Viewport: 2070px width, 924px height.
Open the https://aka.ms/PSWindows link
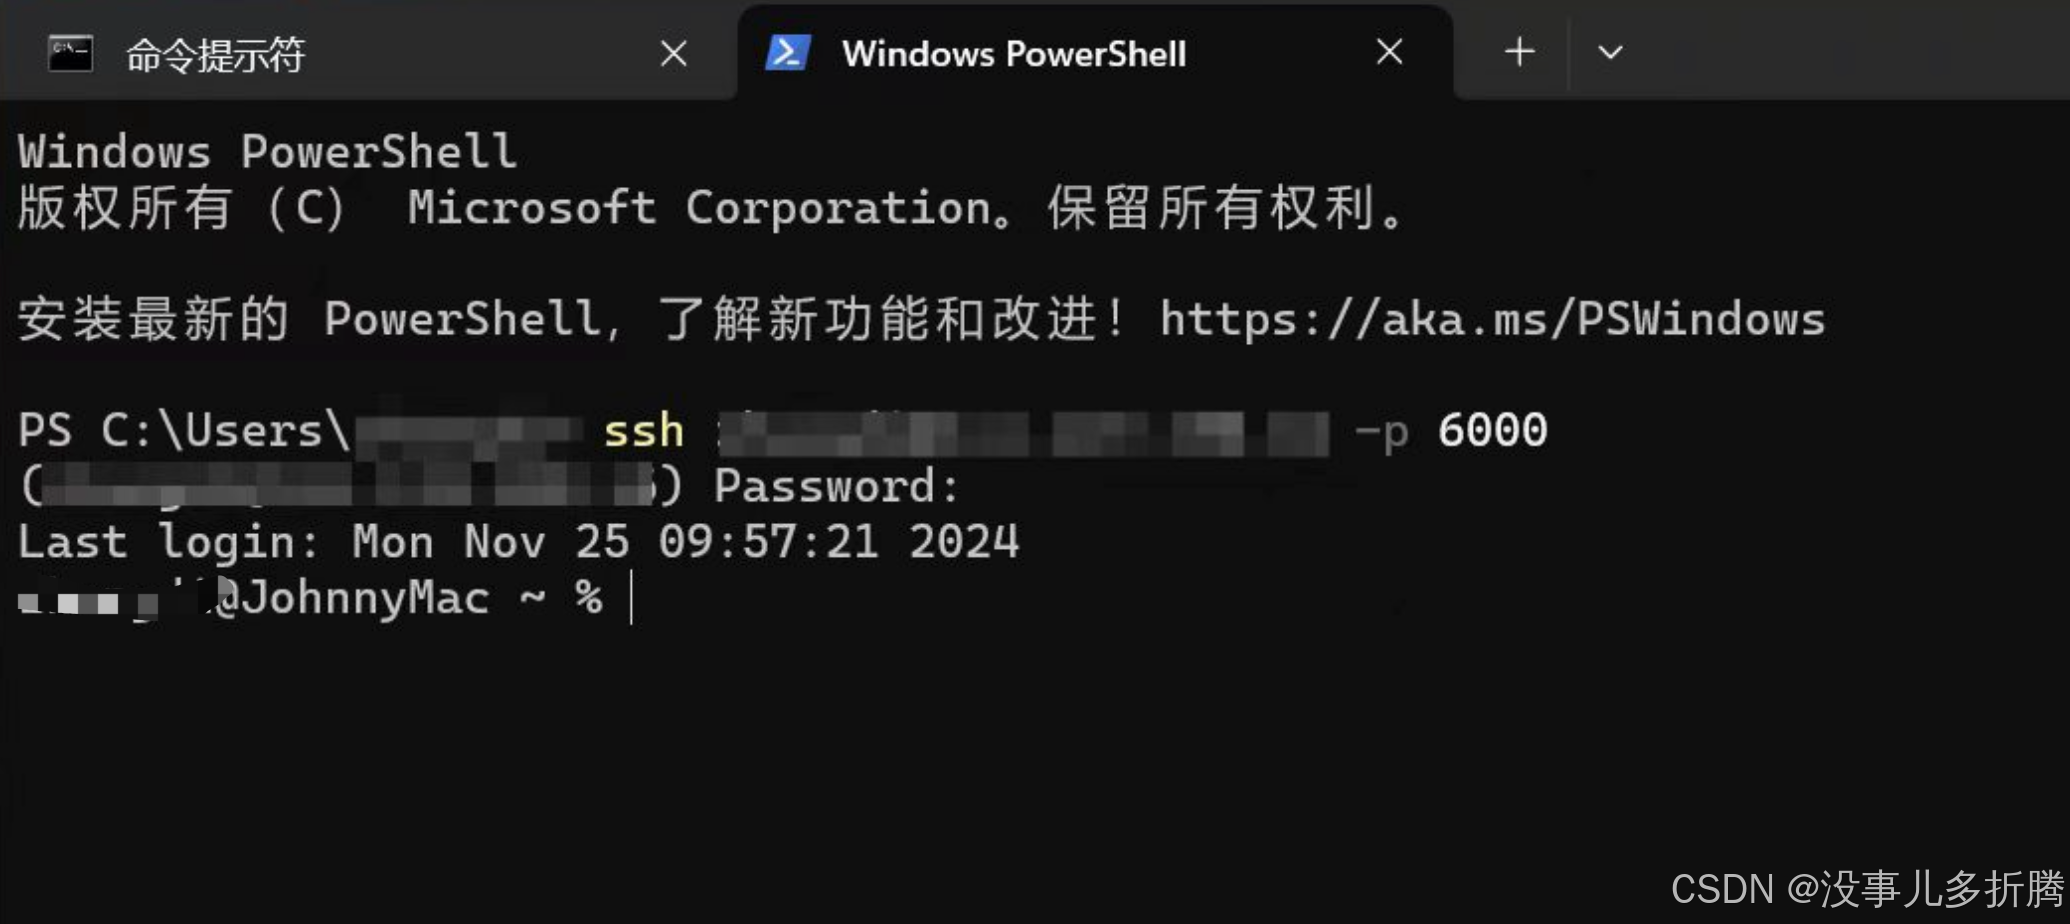coord(1492,320)
